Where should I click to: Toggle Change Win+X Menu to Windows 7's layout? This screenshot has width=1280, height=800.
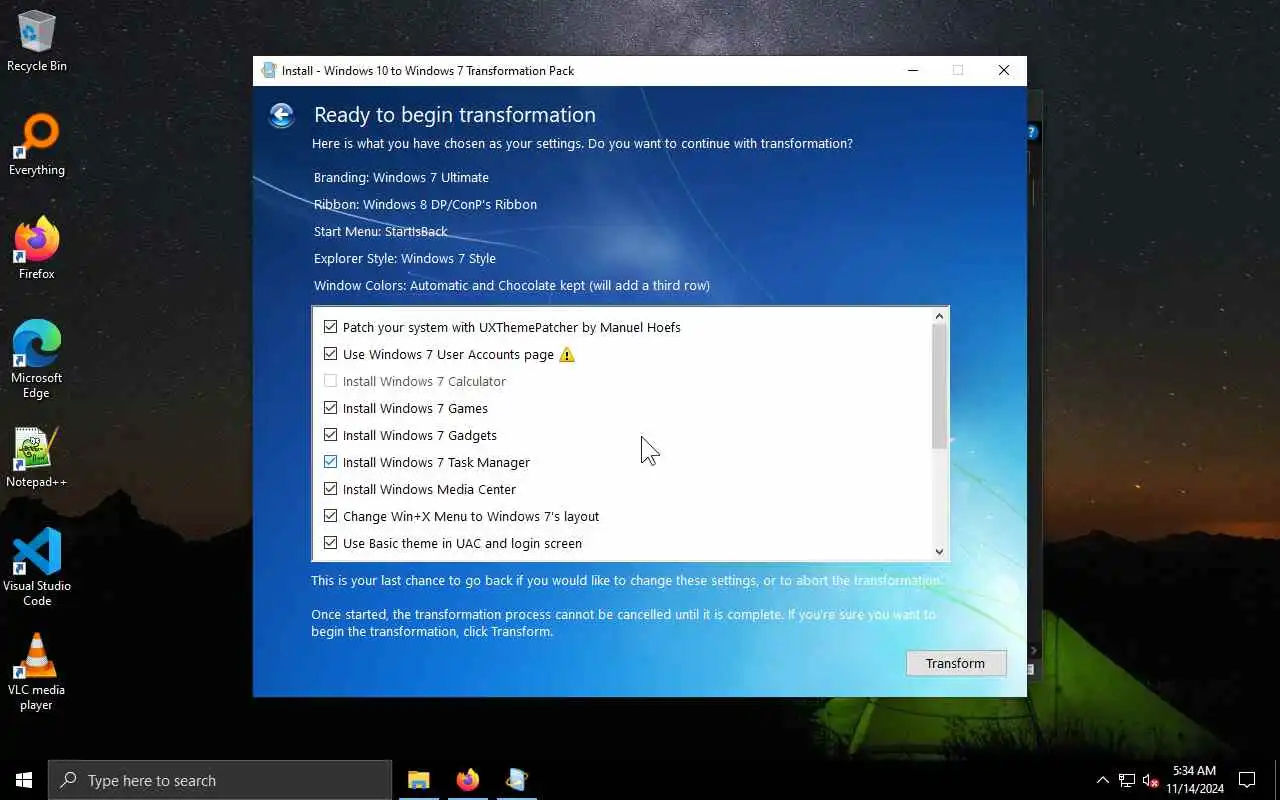(x=331, y=516)
